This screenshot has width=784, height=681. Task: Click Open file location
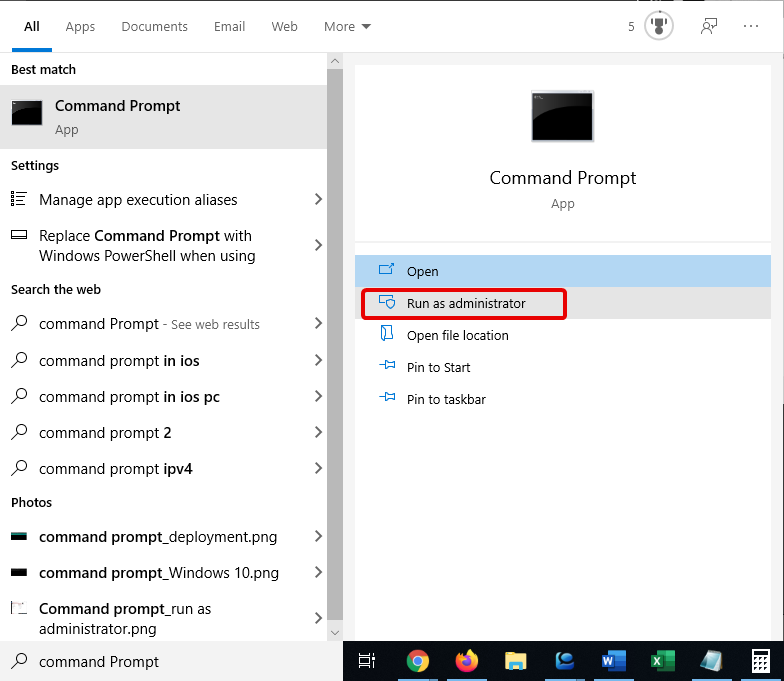(x=562, y=335)
